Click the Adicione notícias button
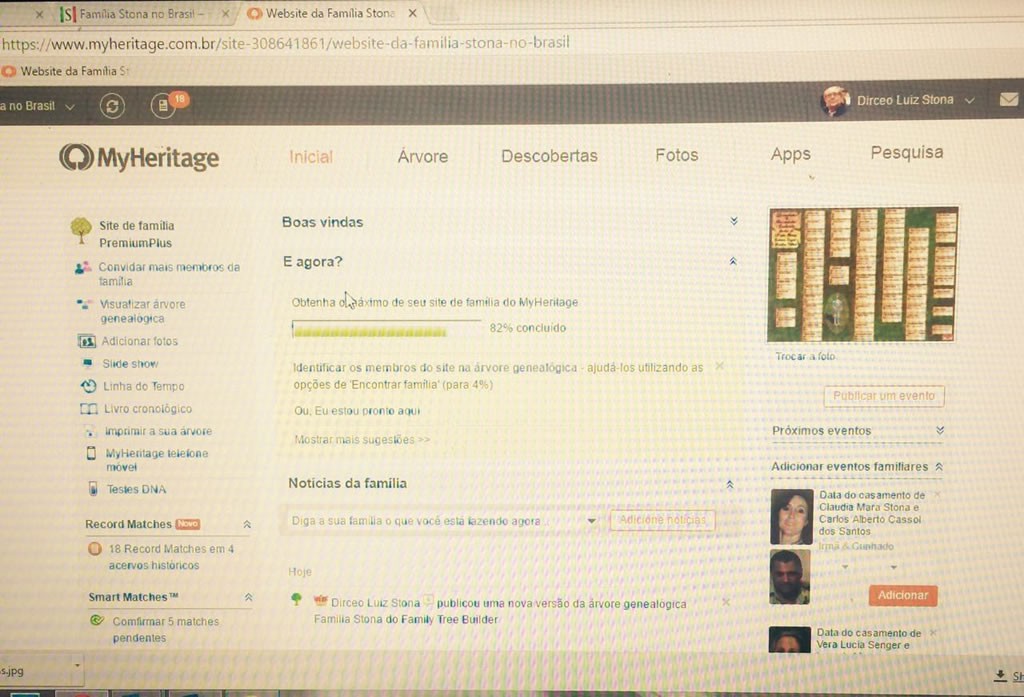This screenshot has width=1024, height=697. [x=662, y=520]
